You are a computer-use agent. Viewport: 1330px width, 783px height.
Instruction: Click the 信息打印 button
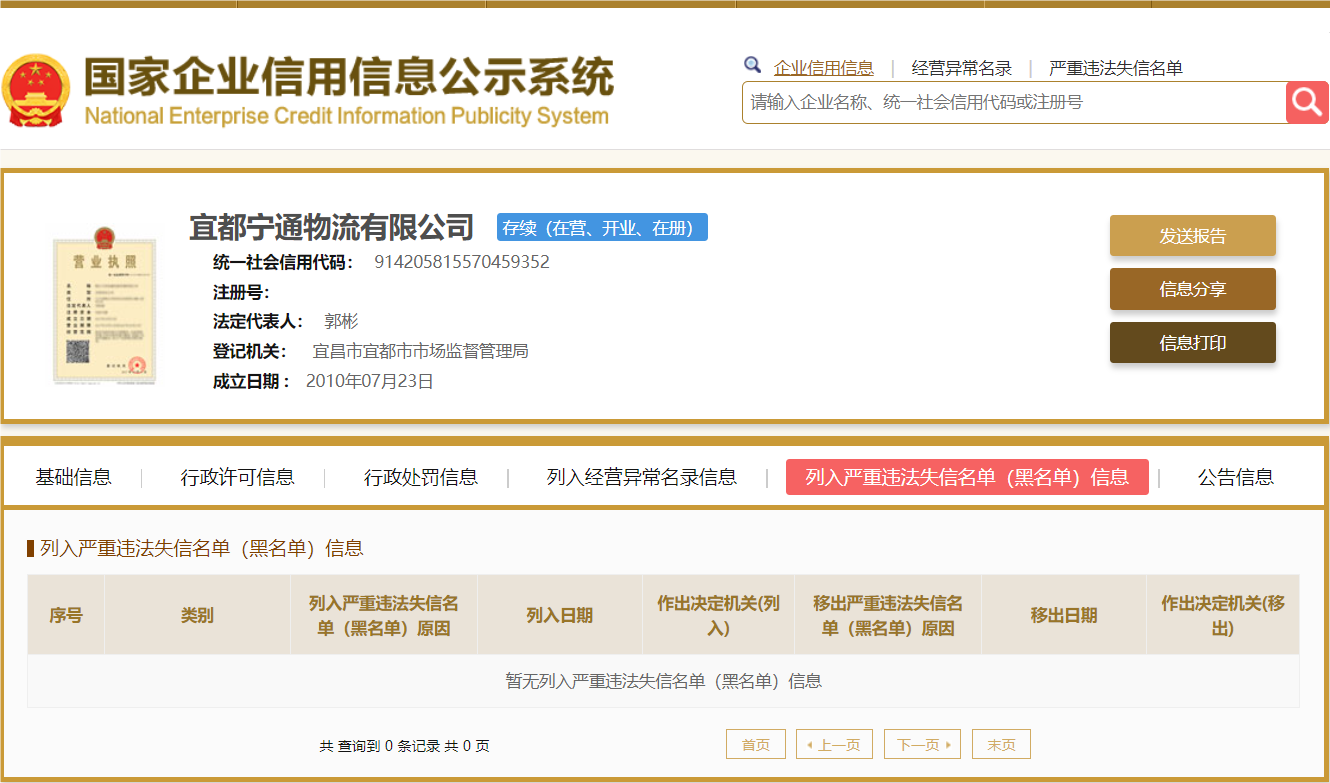(1193, 343)
